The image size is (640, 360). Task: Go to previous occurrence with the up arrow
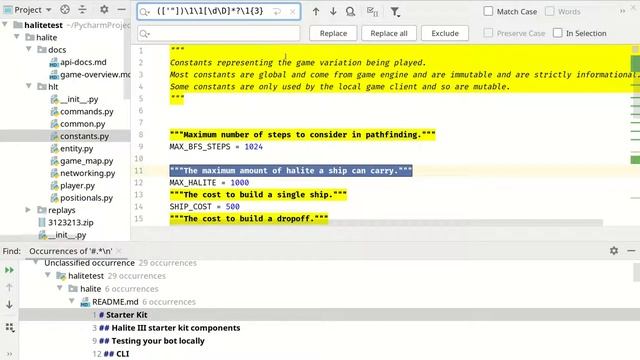(316, 12)
